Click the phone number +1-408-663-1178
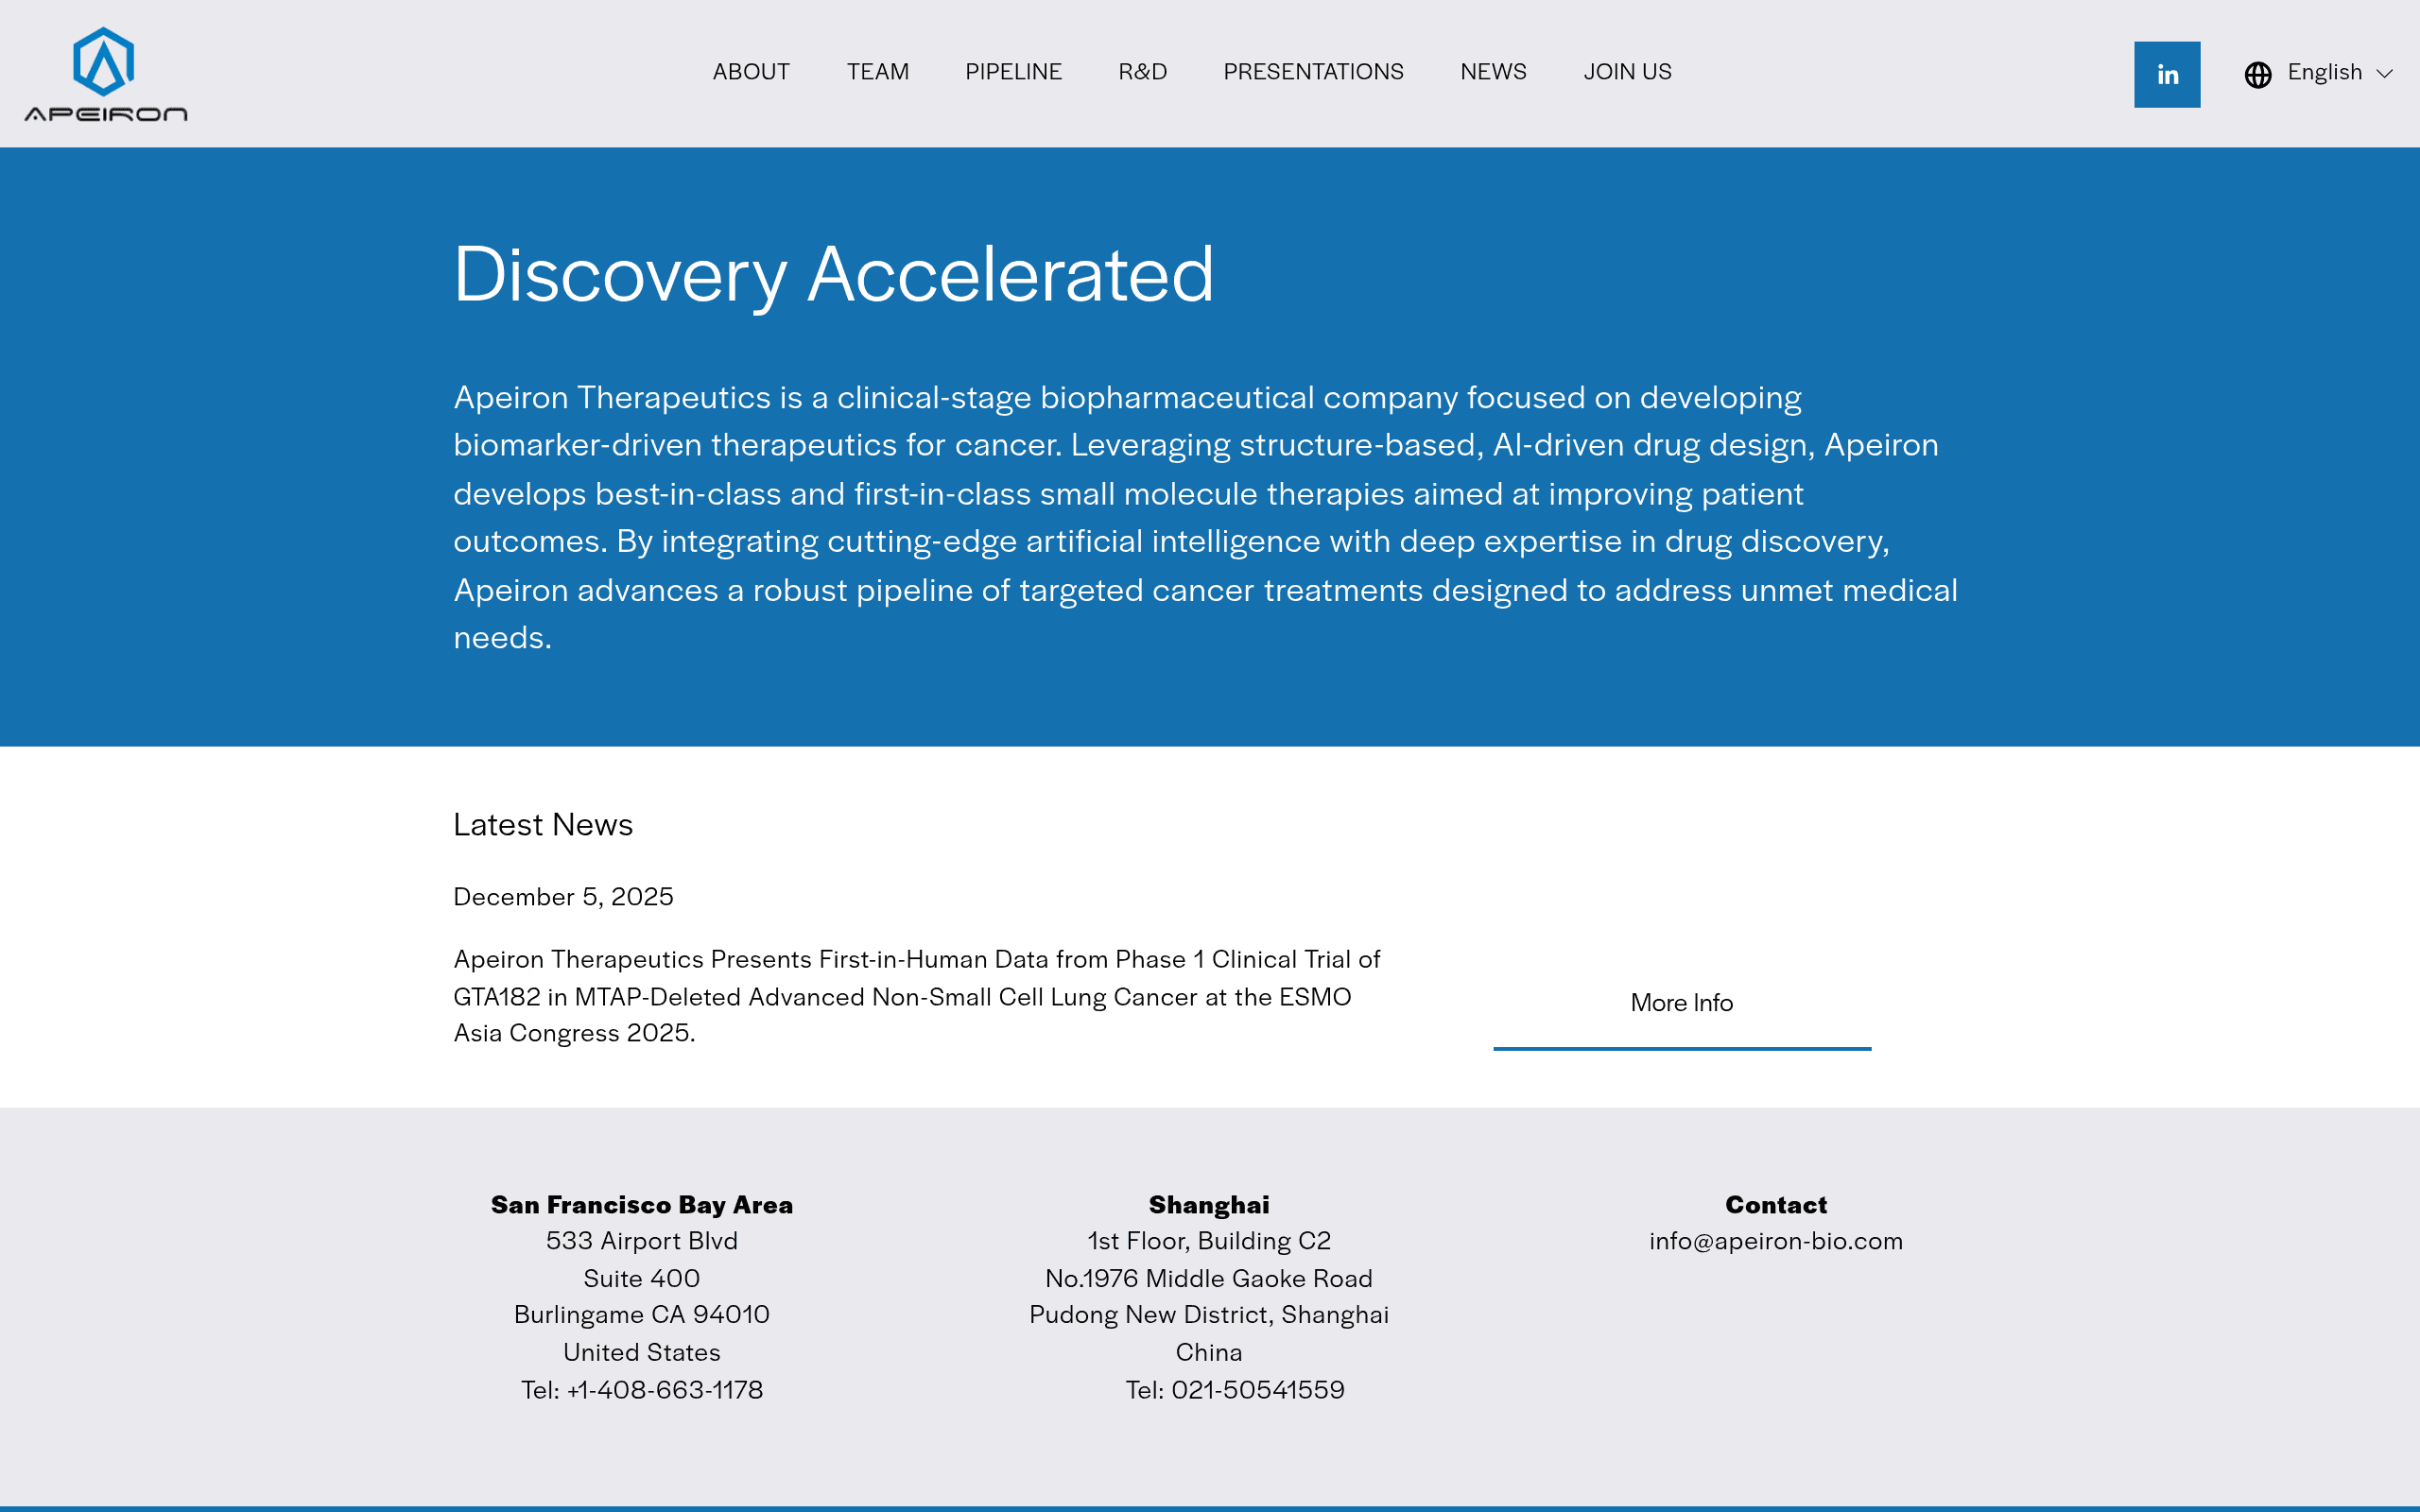 (665, 1390)
